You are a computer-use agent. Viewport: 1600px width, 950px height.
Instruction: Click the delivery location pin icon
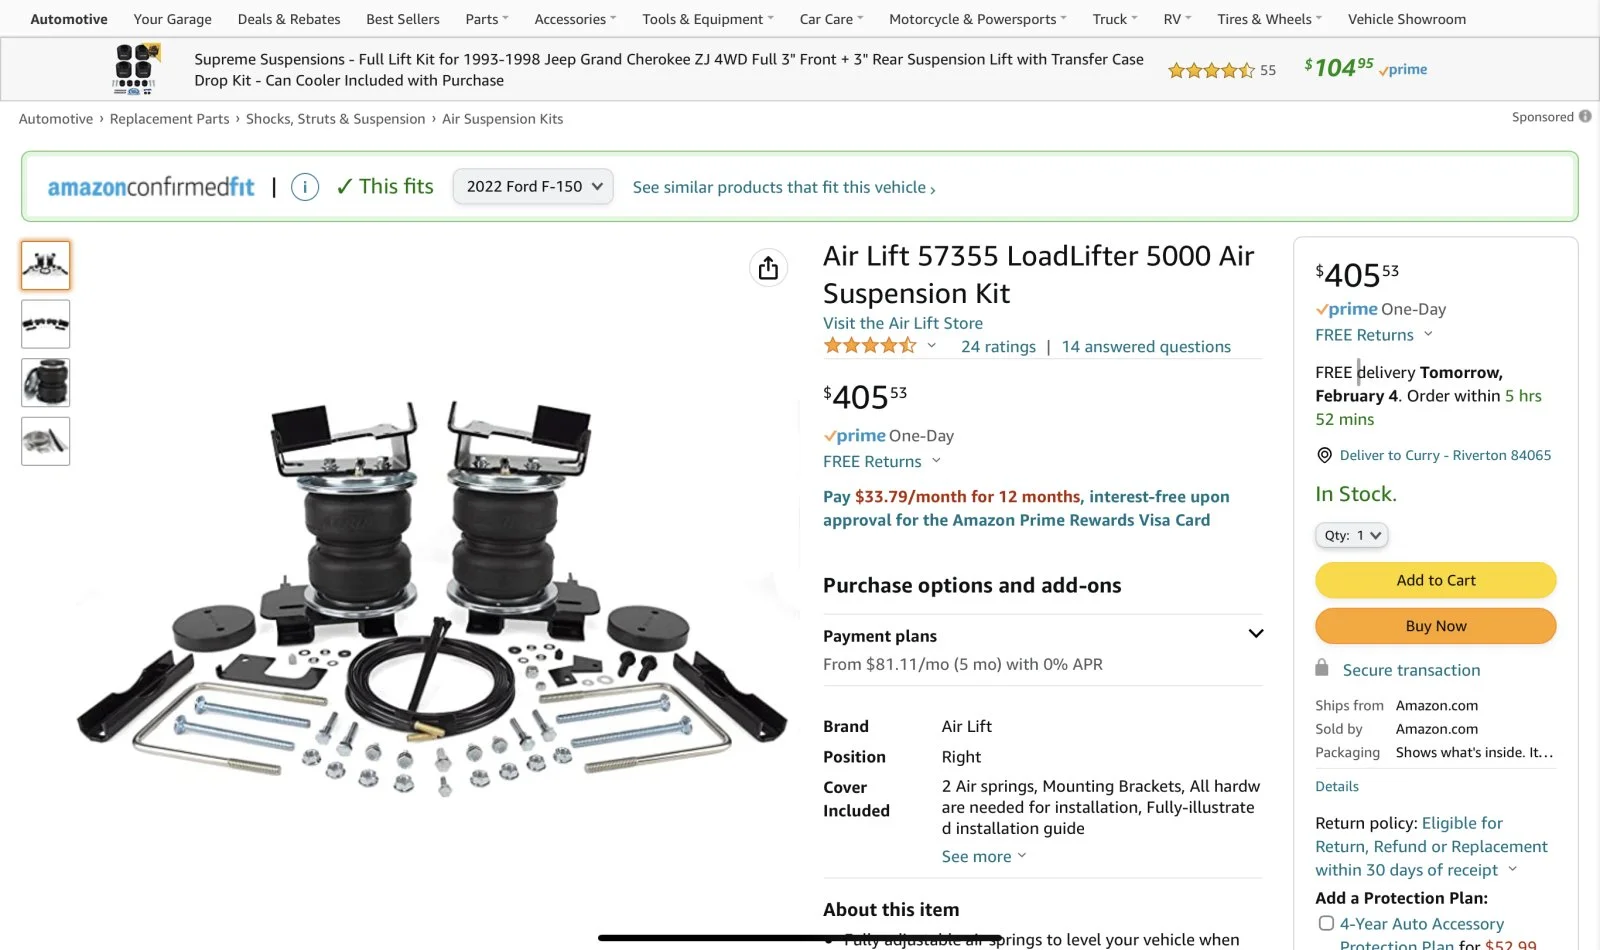(x=1324, y=455)
